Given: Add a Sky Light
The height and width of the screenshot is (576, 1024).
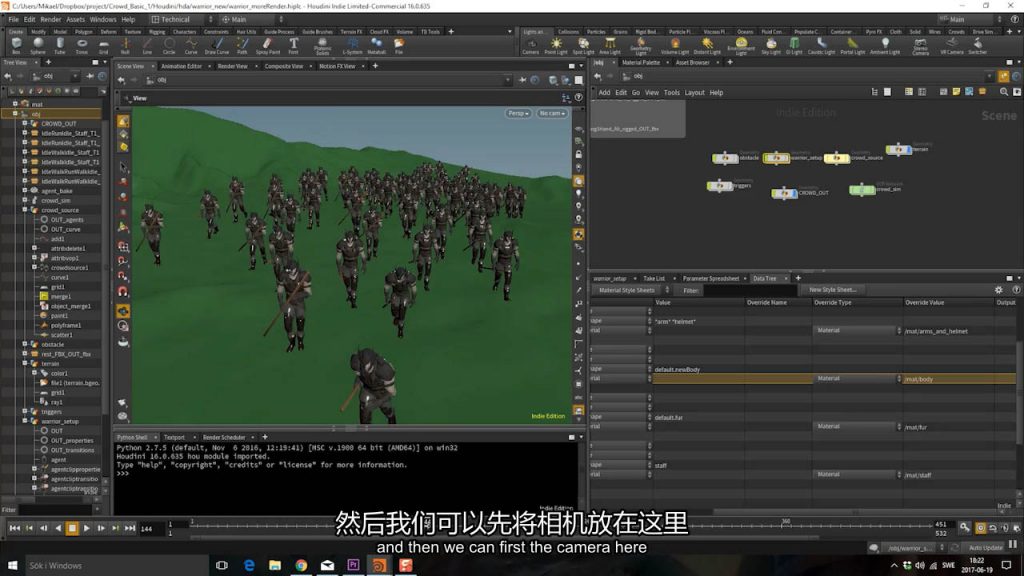Looking at the screenshot, I should [x=771, y=45].
